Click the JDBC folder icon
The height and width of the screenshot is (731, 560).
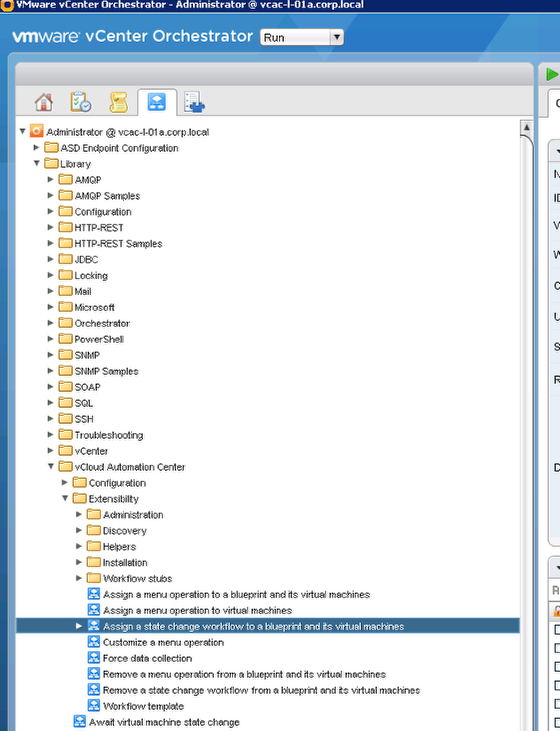click(65, 259)
